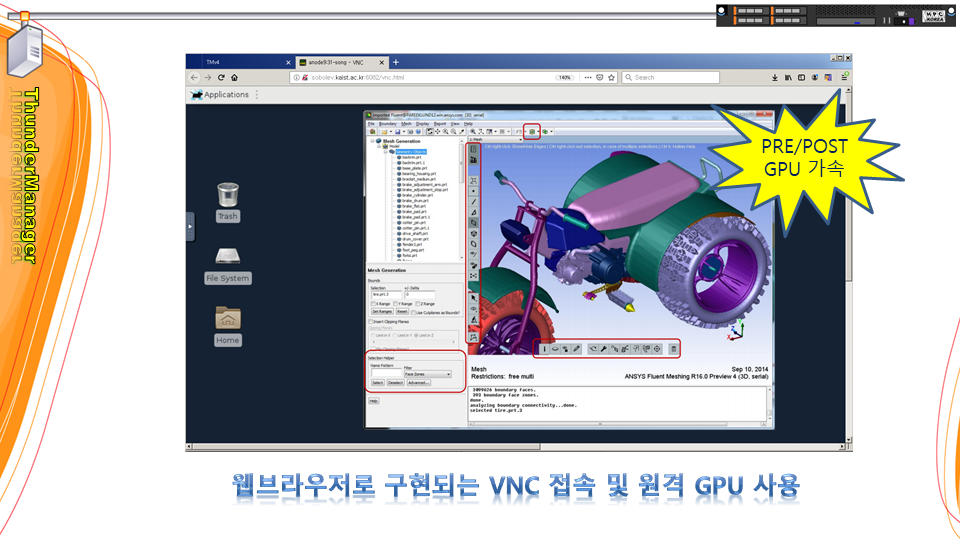The width and height of the screenshot is (960, 540).
Task: Select drive_shaft.prt in the tree
Action: pyautogui.click(x=413, y=233)
